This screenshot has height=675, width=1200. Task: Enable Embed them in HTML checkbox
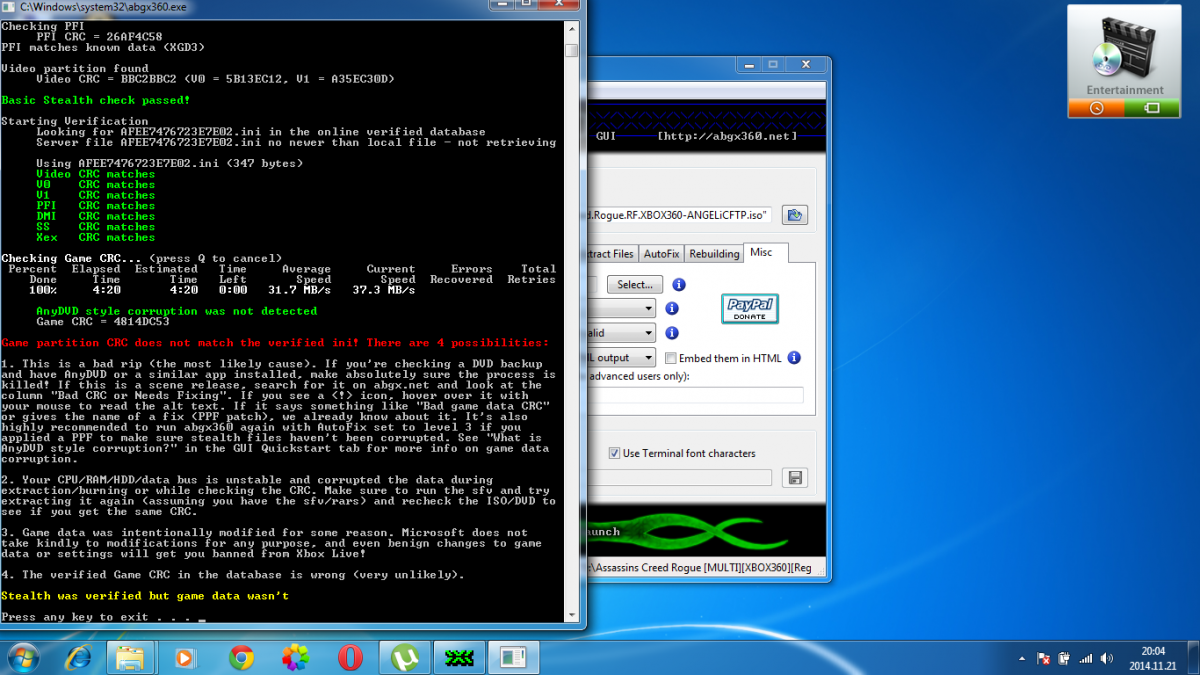671,358
